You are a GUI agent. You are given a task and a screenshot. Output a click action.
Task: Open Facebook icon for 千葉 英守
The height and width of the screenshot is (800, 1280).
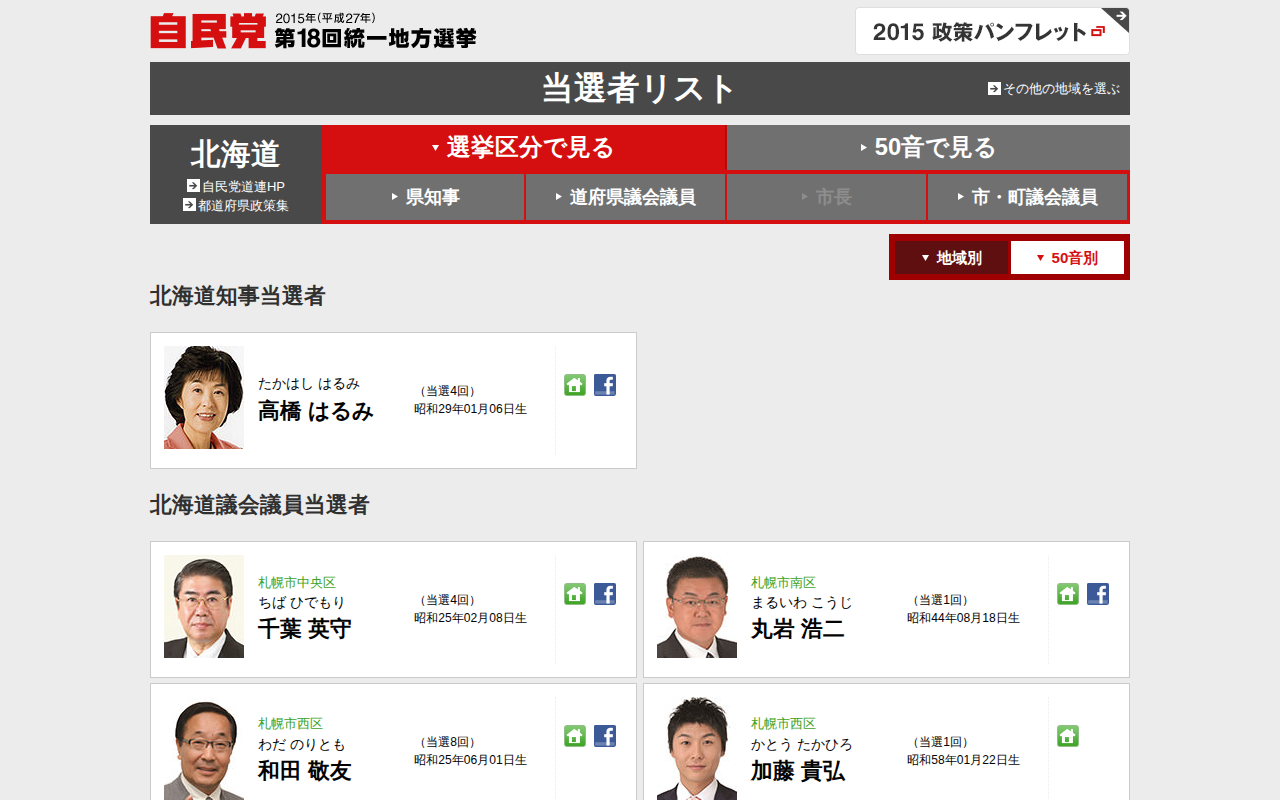pyautogui.click(x=605, y=594)
